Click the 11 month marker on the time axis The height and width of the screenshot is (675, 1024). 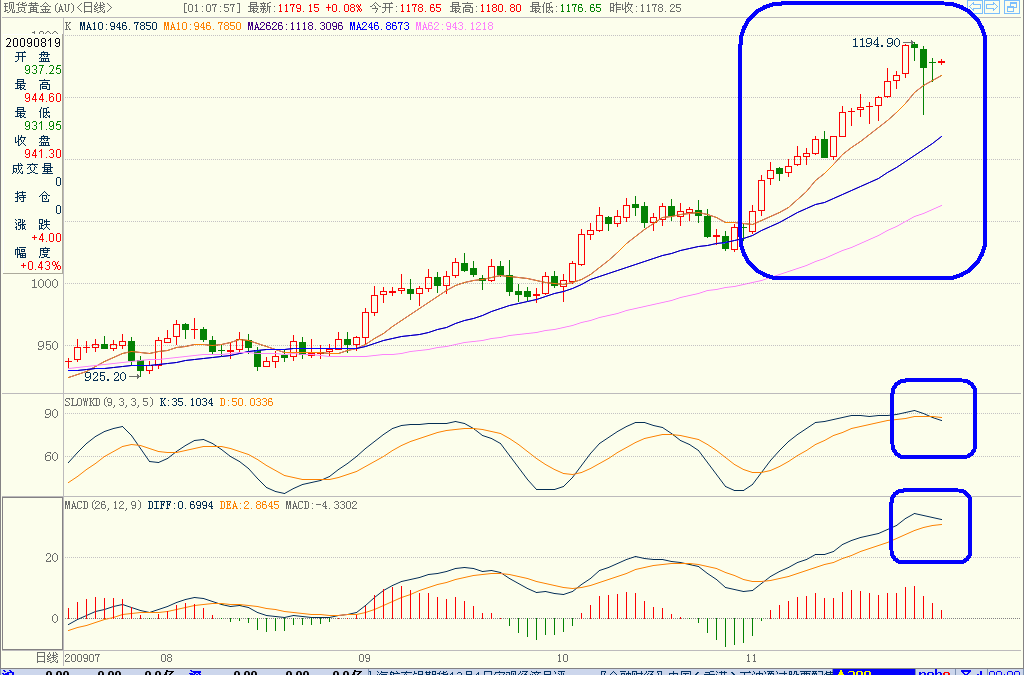(x=752, y=659)
